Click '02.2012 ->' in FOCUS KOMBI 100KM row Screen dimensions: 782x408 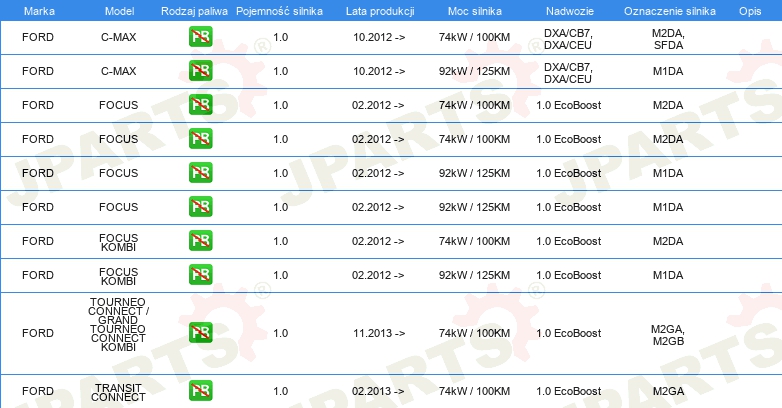pos(378,241)
